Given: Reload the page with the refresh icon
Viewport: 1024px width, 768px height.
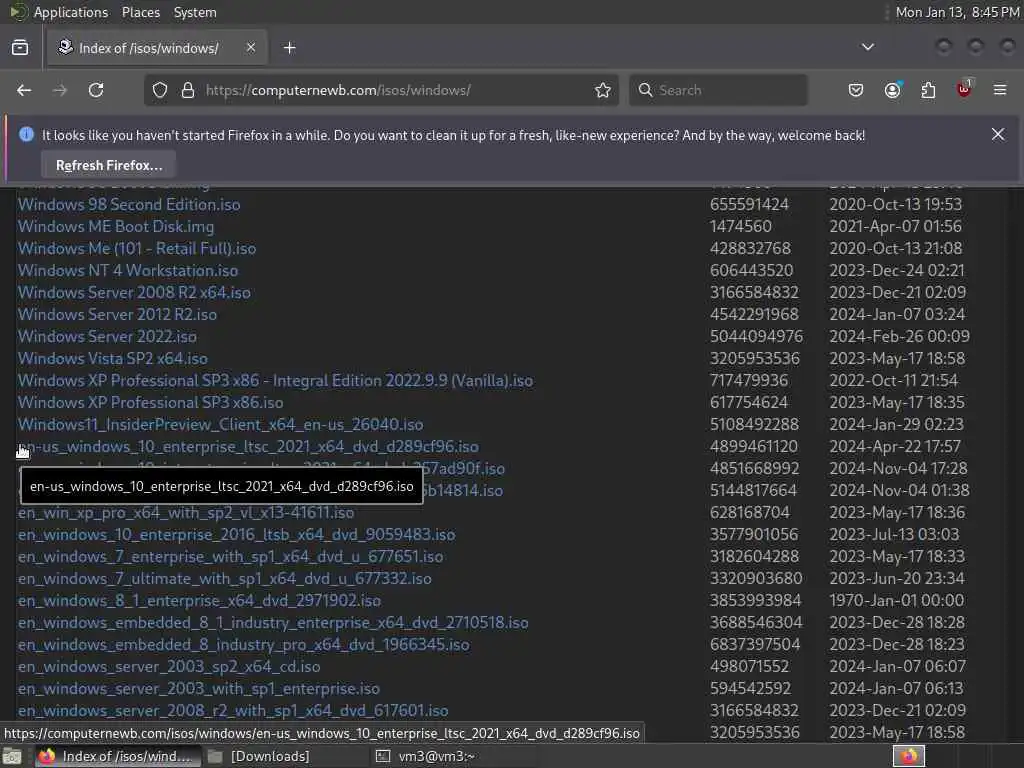Looking at the screenshot, I should pyautogui.click(x=96, y=90).
